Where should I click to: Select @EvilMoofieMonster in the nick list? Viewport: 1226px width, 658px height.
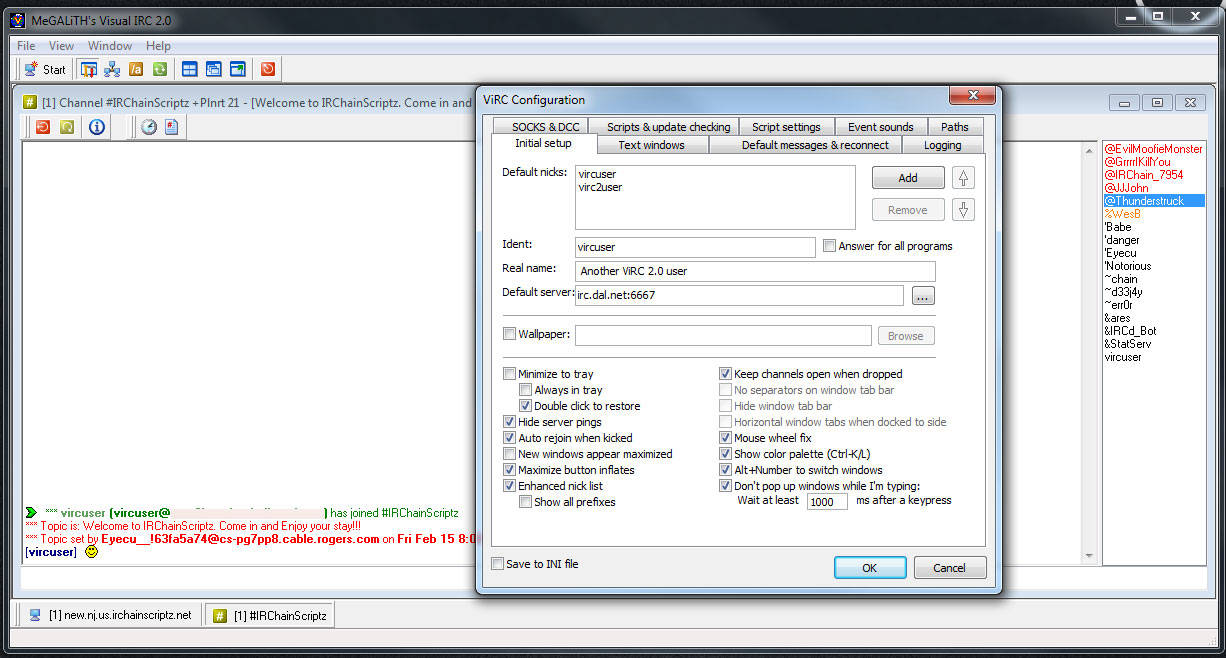(1153, 149)
